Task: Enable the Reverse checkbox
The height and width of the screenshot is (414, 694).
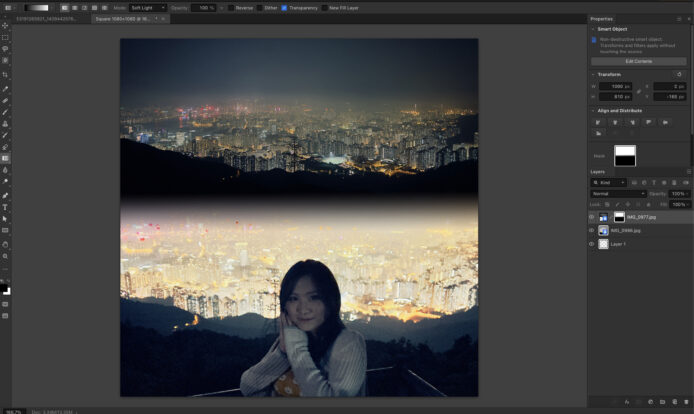Action: pyautogui.click(x=231, y=8)
